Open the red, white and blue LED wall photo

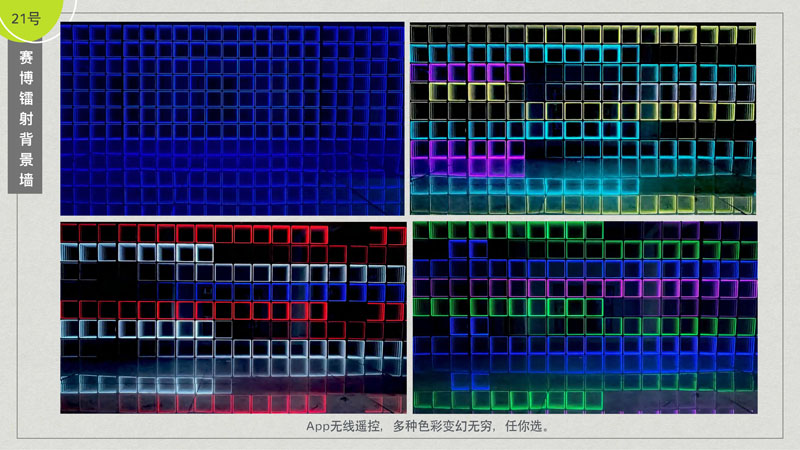click(x=233, y=317)
